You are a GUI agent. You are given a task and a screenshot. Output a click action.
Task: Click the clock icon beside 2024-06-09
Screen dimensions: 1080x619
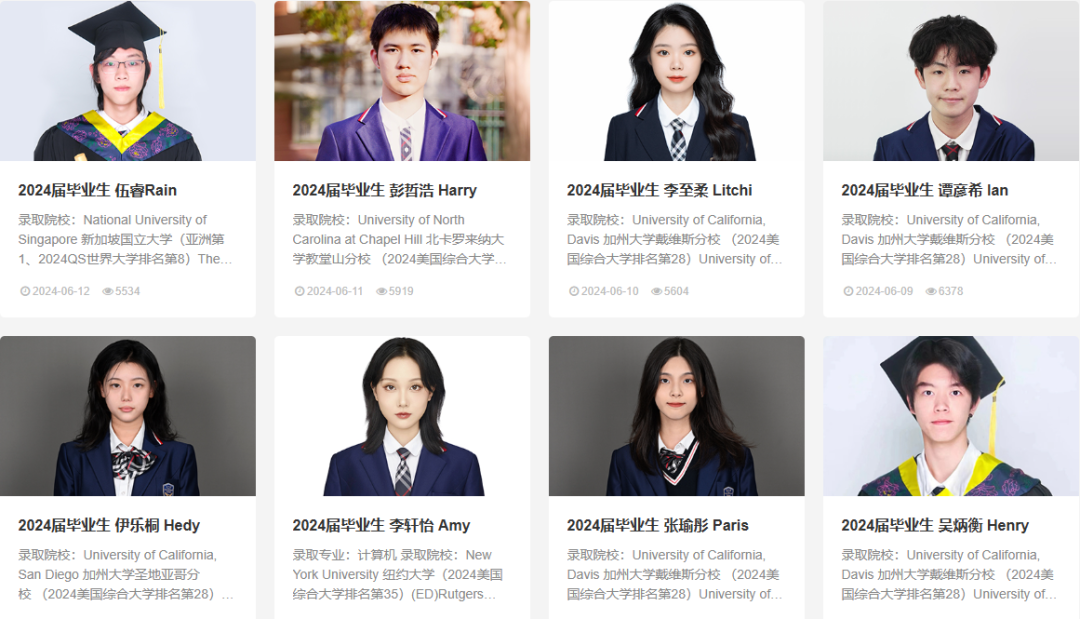[848, 291]
